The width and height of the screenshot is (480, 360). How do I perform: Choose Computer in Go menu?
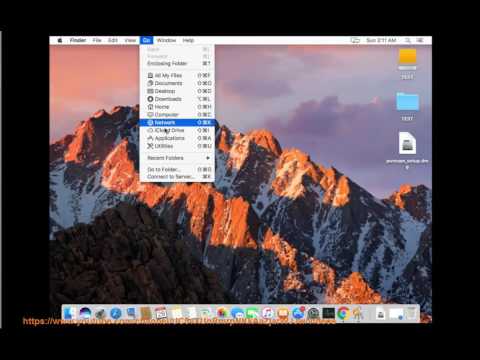point(177,115)
